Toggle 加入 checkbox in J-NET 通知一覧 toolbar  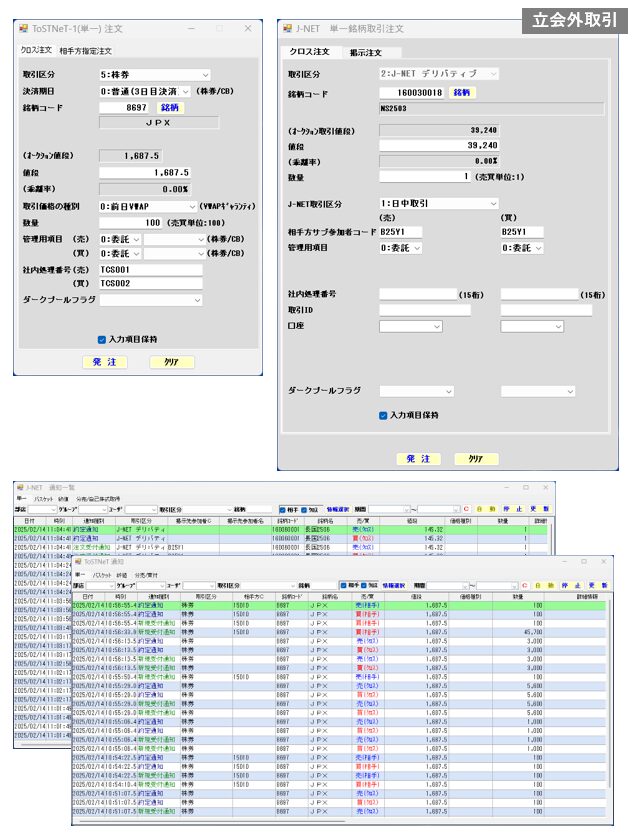(x=304, y=509)
